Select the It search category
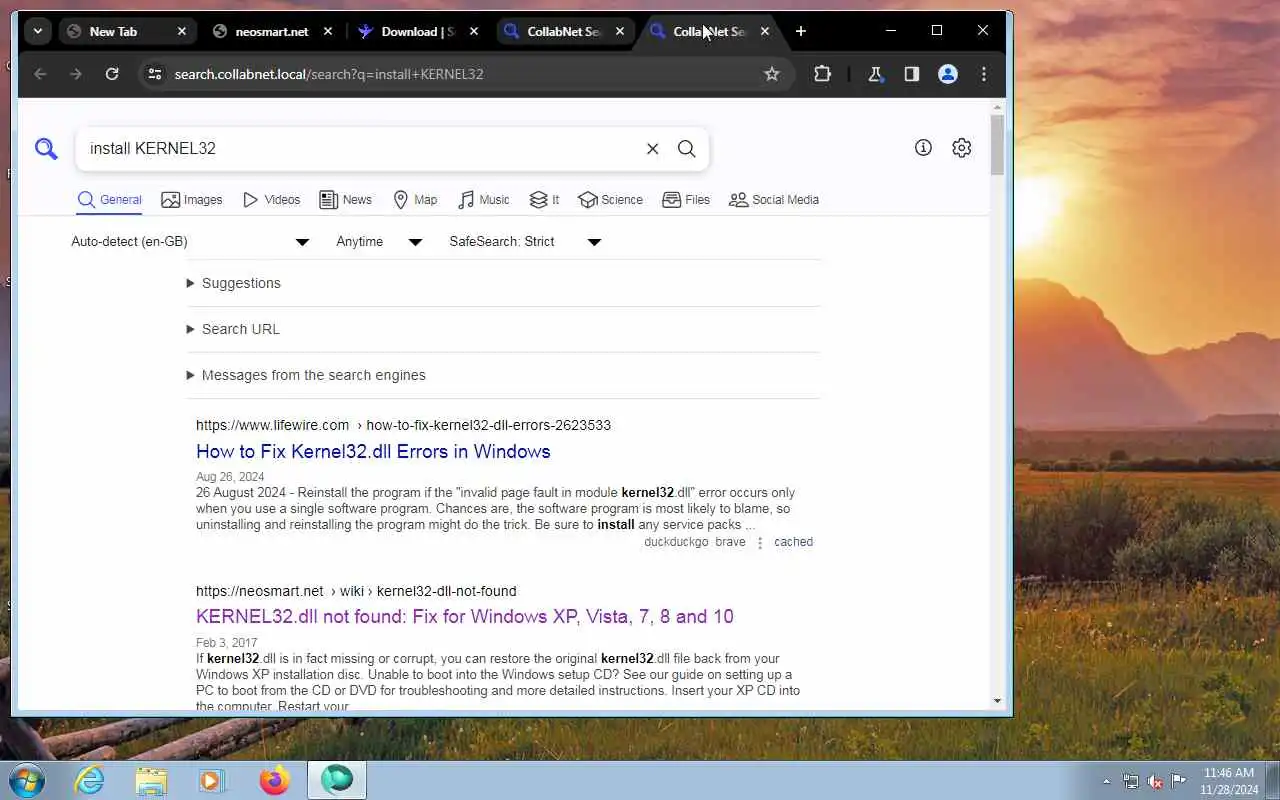 [x=544, y=200]
